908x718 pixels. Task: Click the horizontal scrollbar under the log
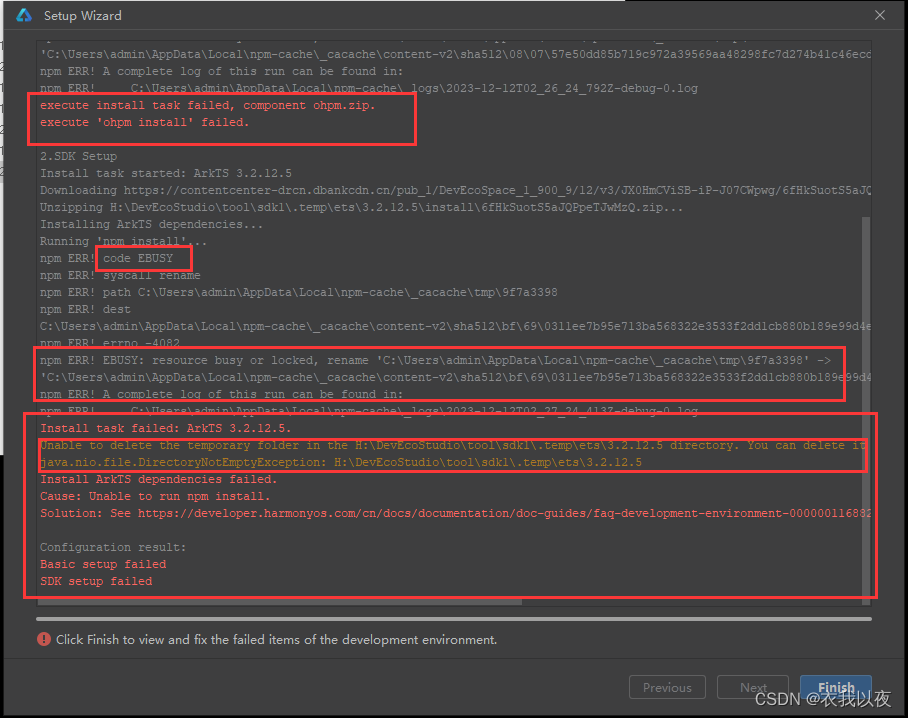280,602
